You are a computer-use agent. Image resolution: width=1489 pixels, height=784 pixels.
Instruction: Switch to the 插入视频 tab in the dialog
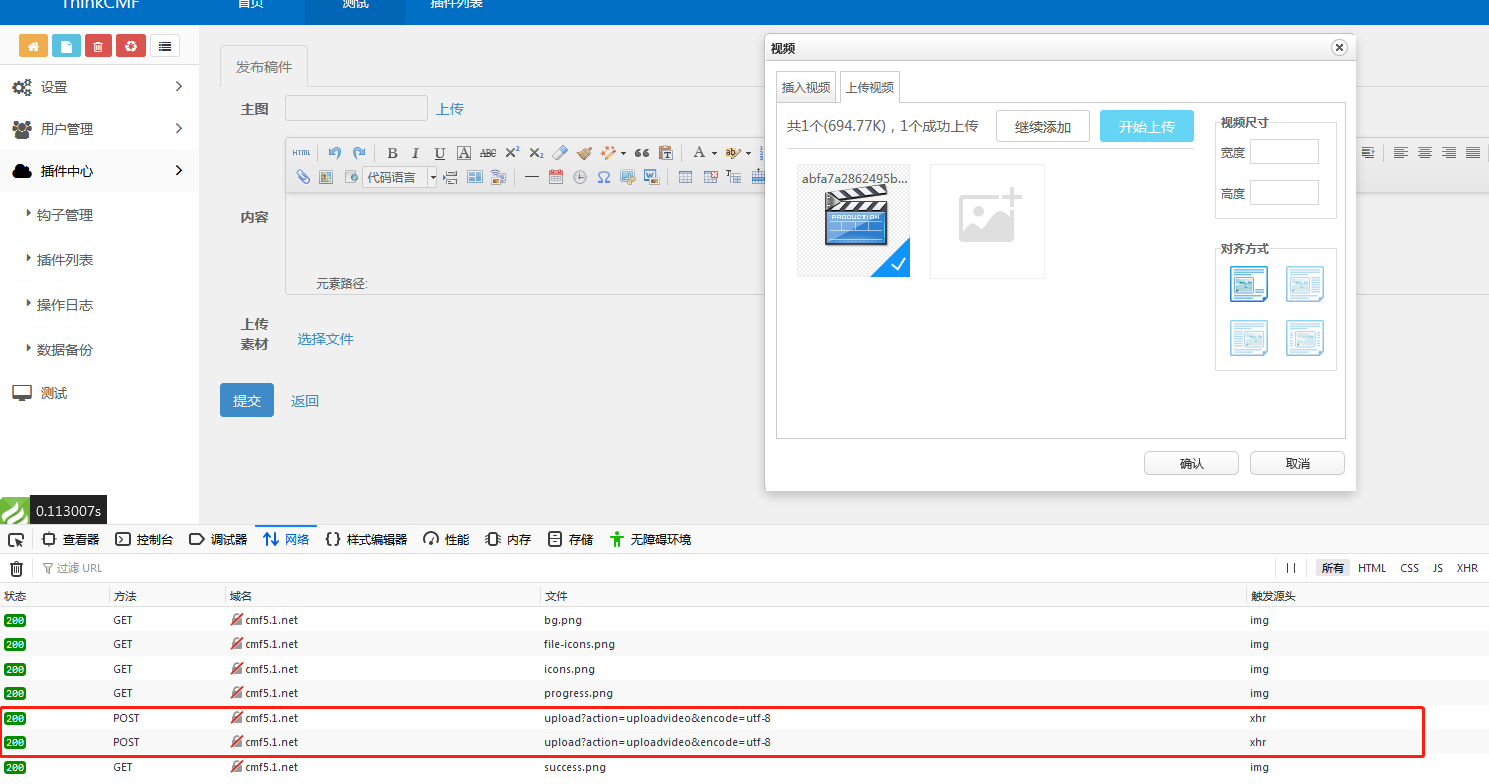[806, 87]
